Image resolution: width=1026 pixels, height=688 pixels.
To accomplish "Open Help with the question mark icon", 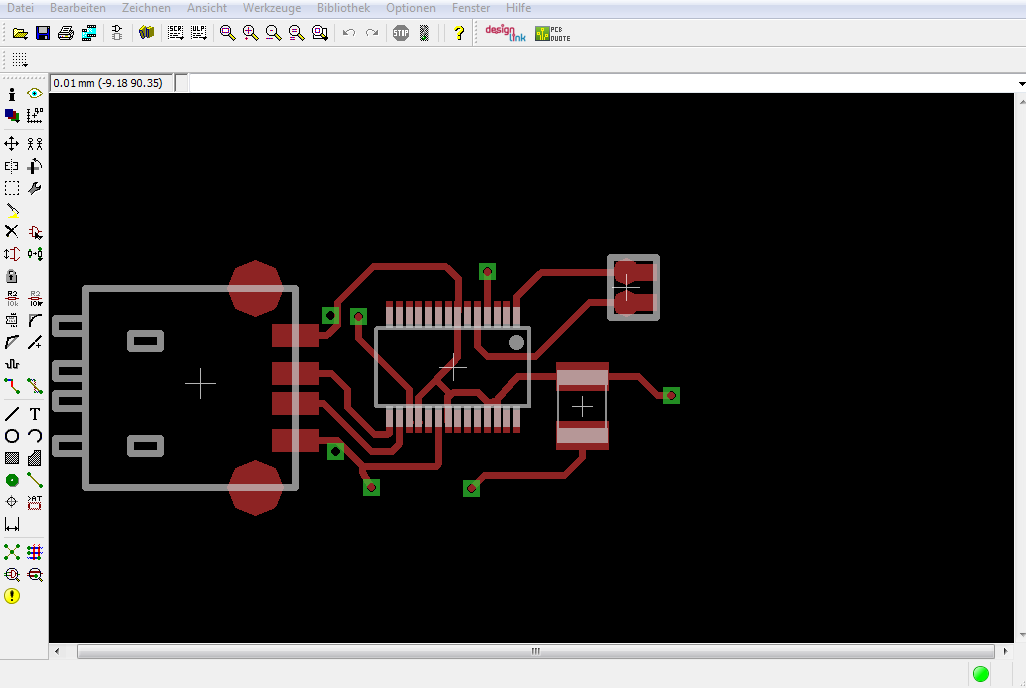I will coord(459,33).
